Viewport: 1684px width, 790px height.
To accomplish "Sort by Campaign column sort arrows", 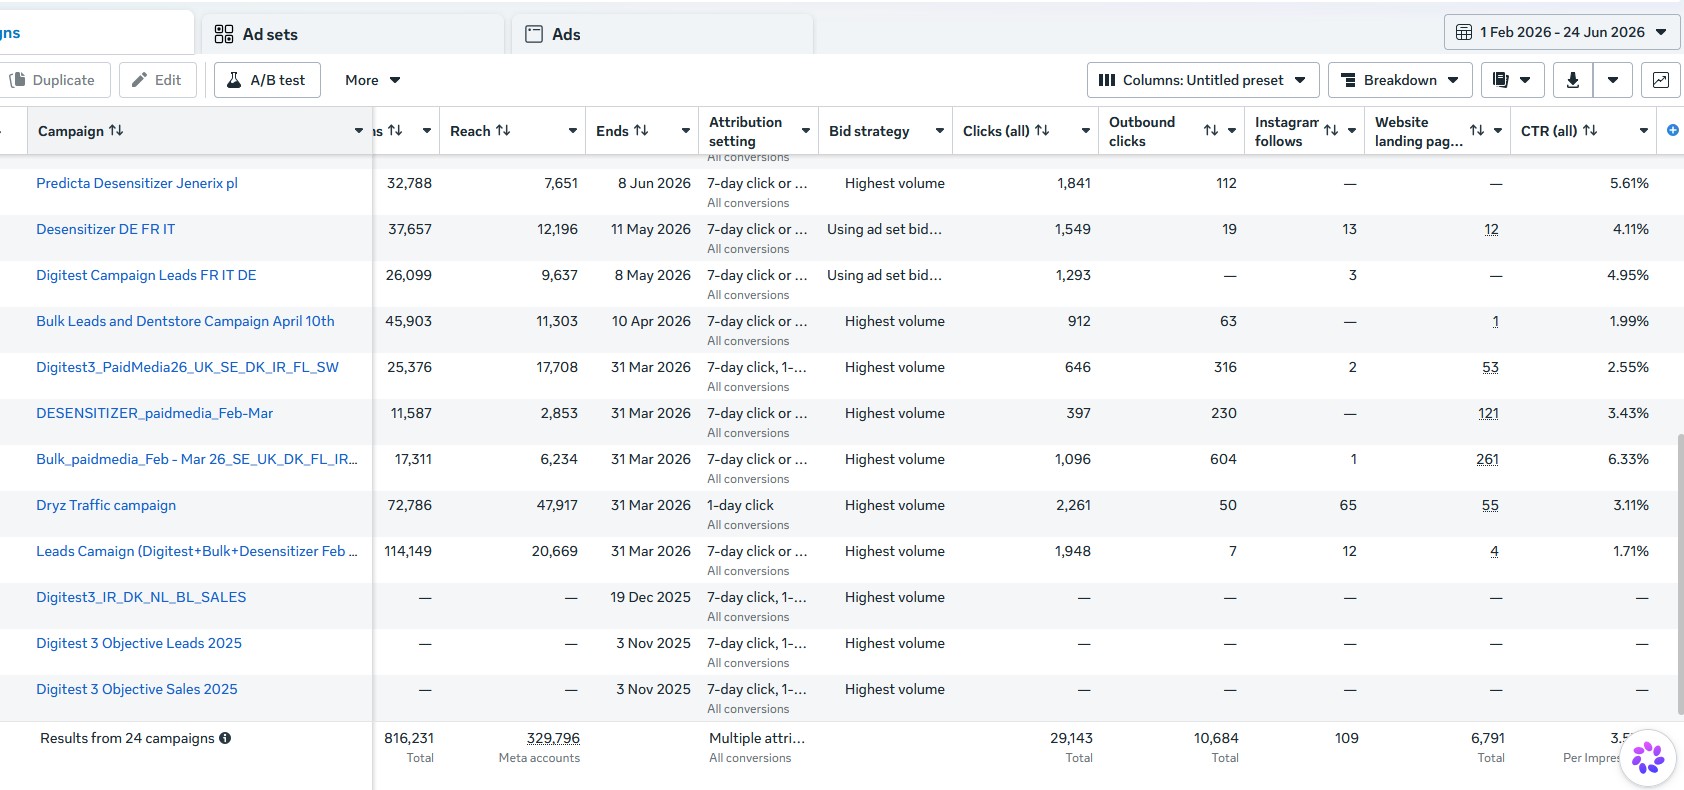I will (x=116, y=130).
